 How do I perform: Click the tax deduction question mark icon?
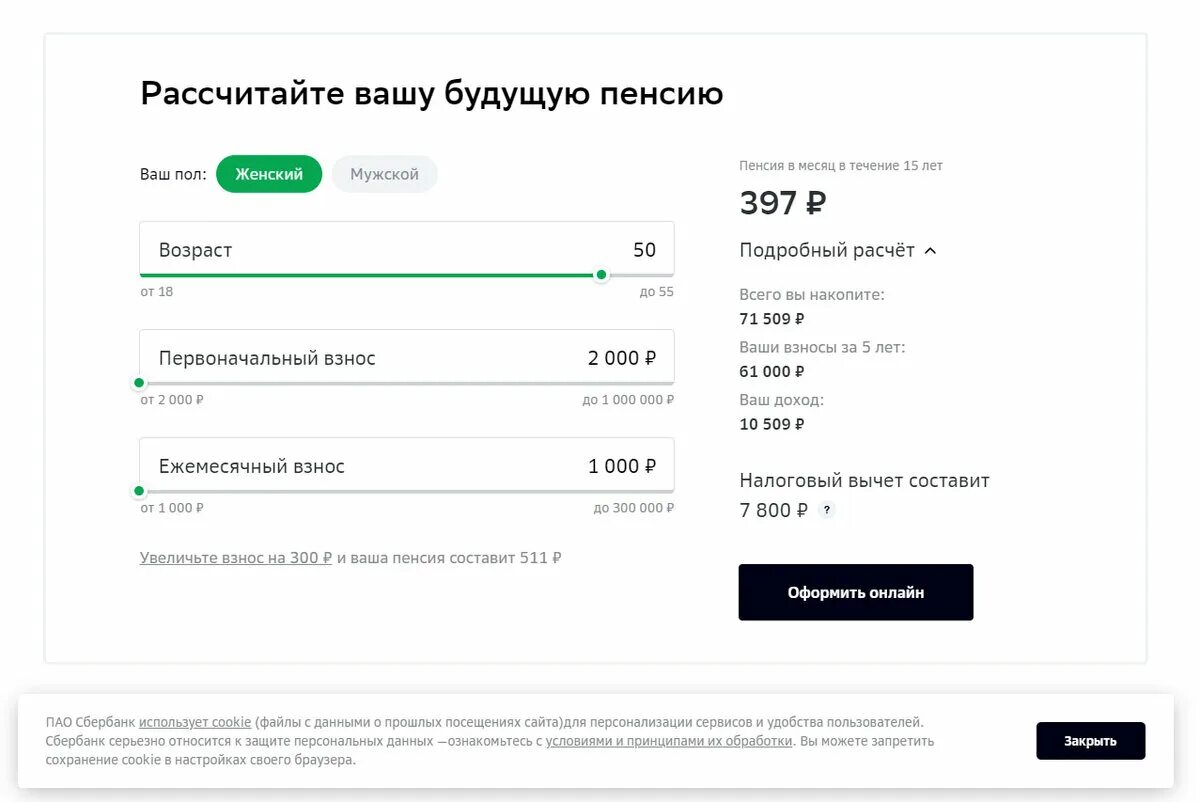(x=826, y=510)
